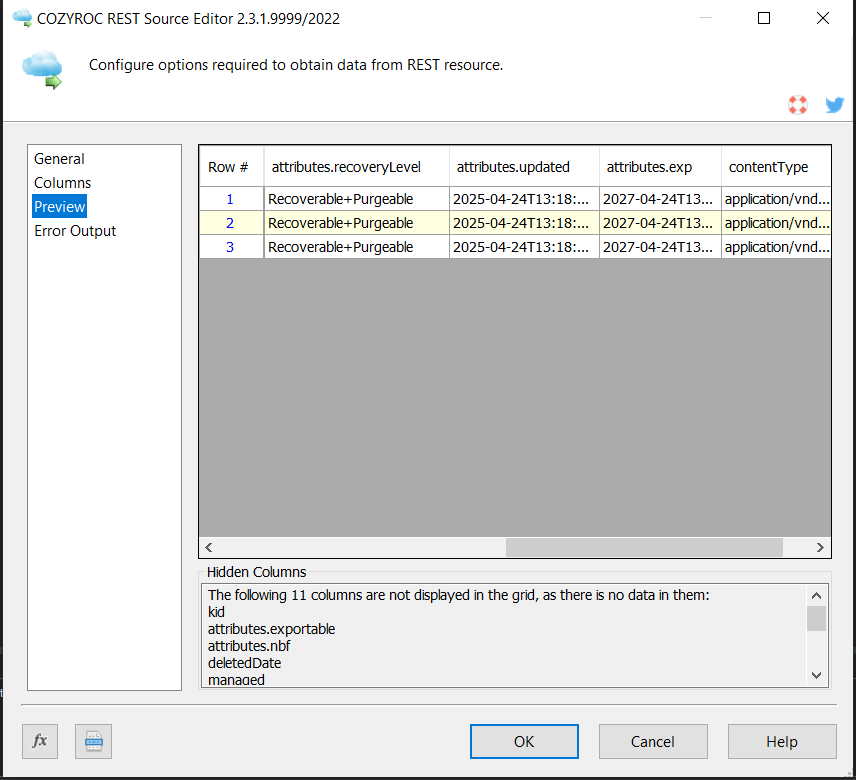Open the General page
This screenshot has width=856, height=780.
pyautogui.click(x=59, y=159)
